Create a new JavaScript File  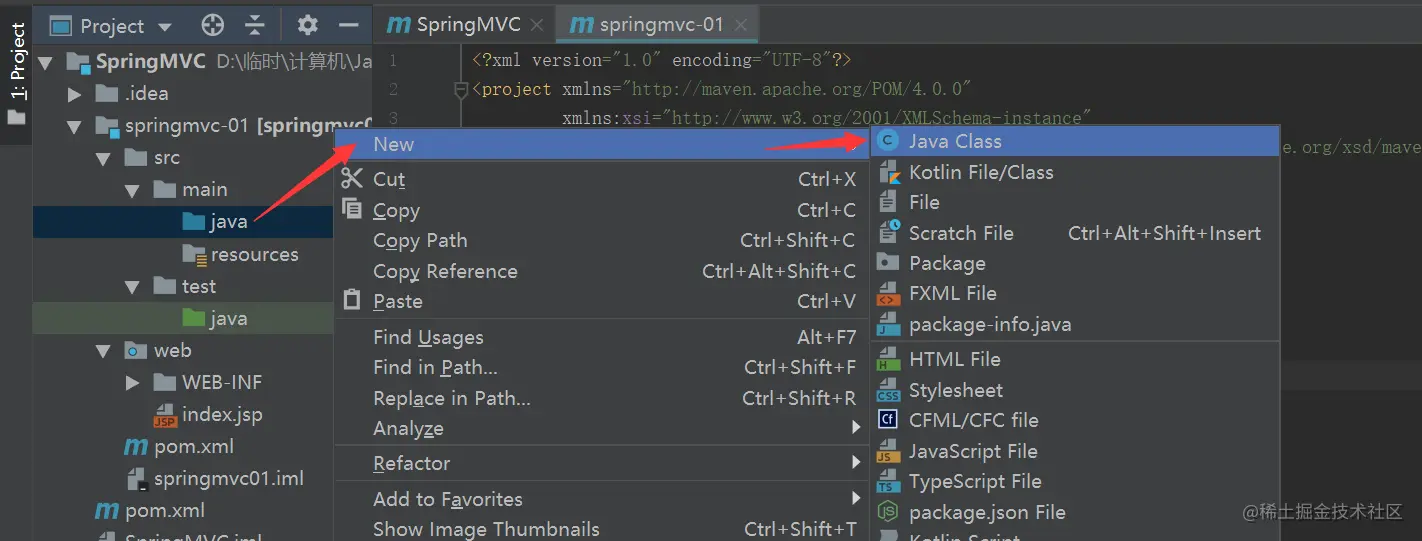[x=1075, y=451]
